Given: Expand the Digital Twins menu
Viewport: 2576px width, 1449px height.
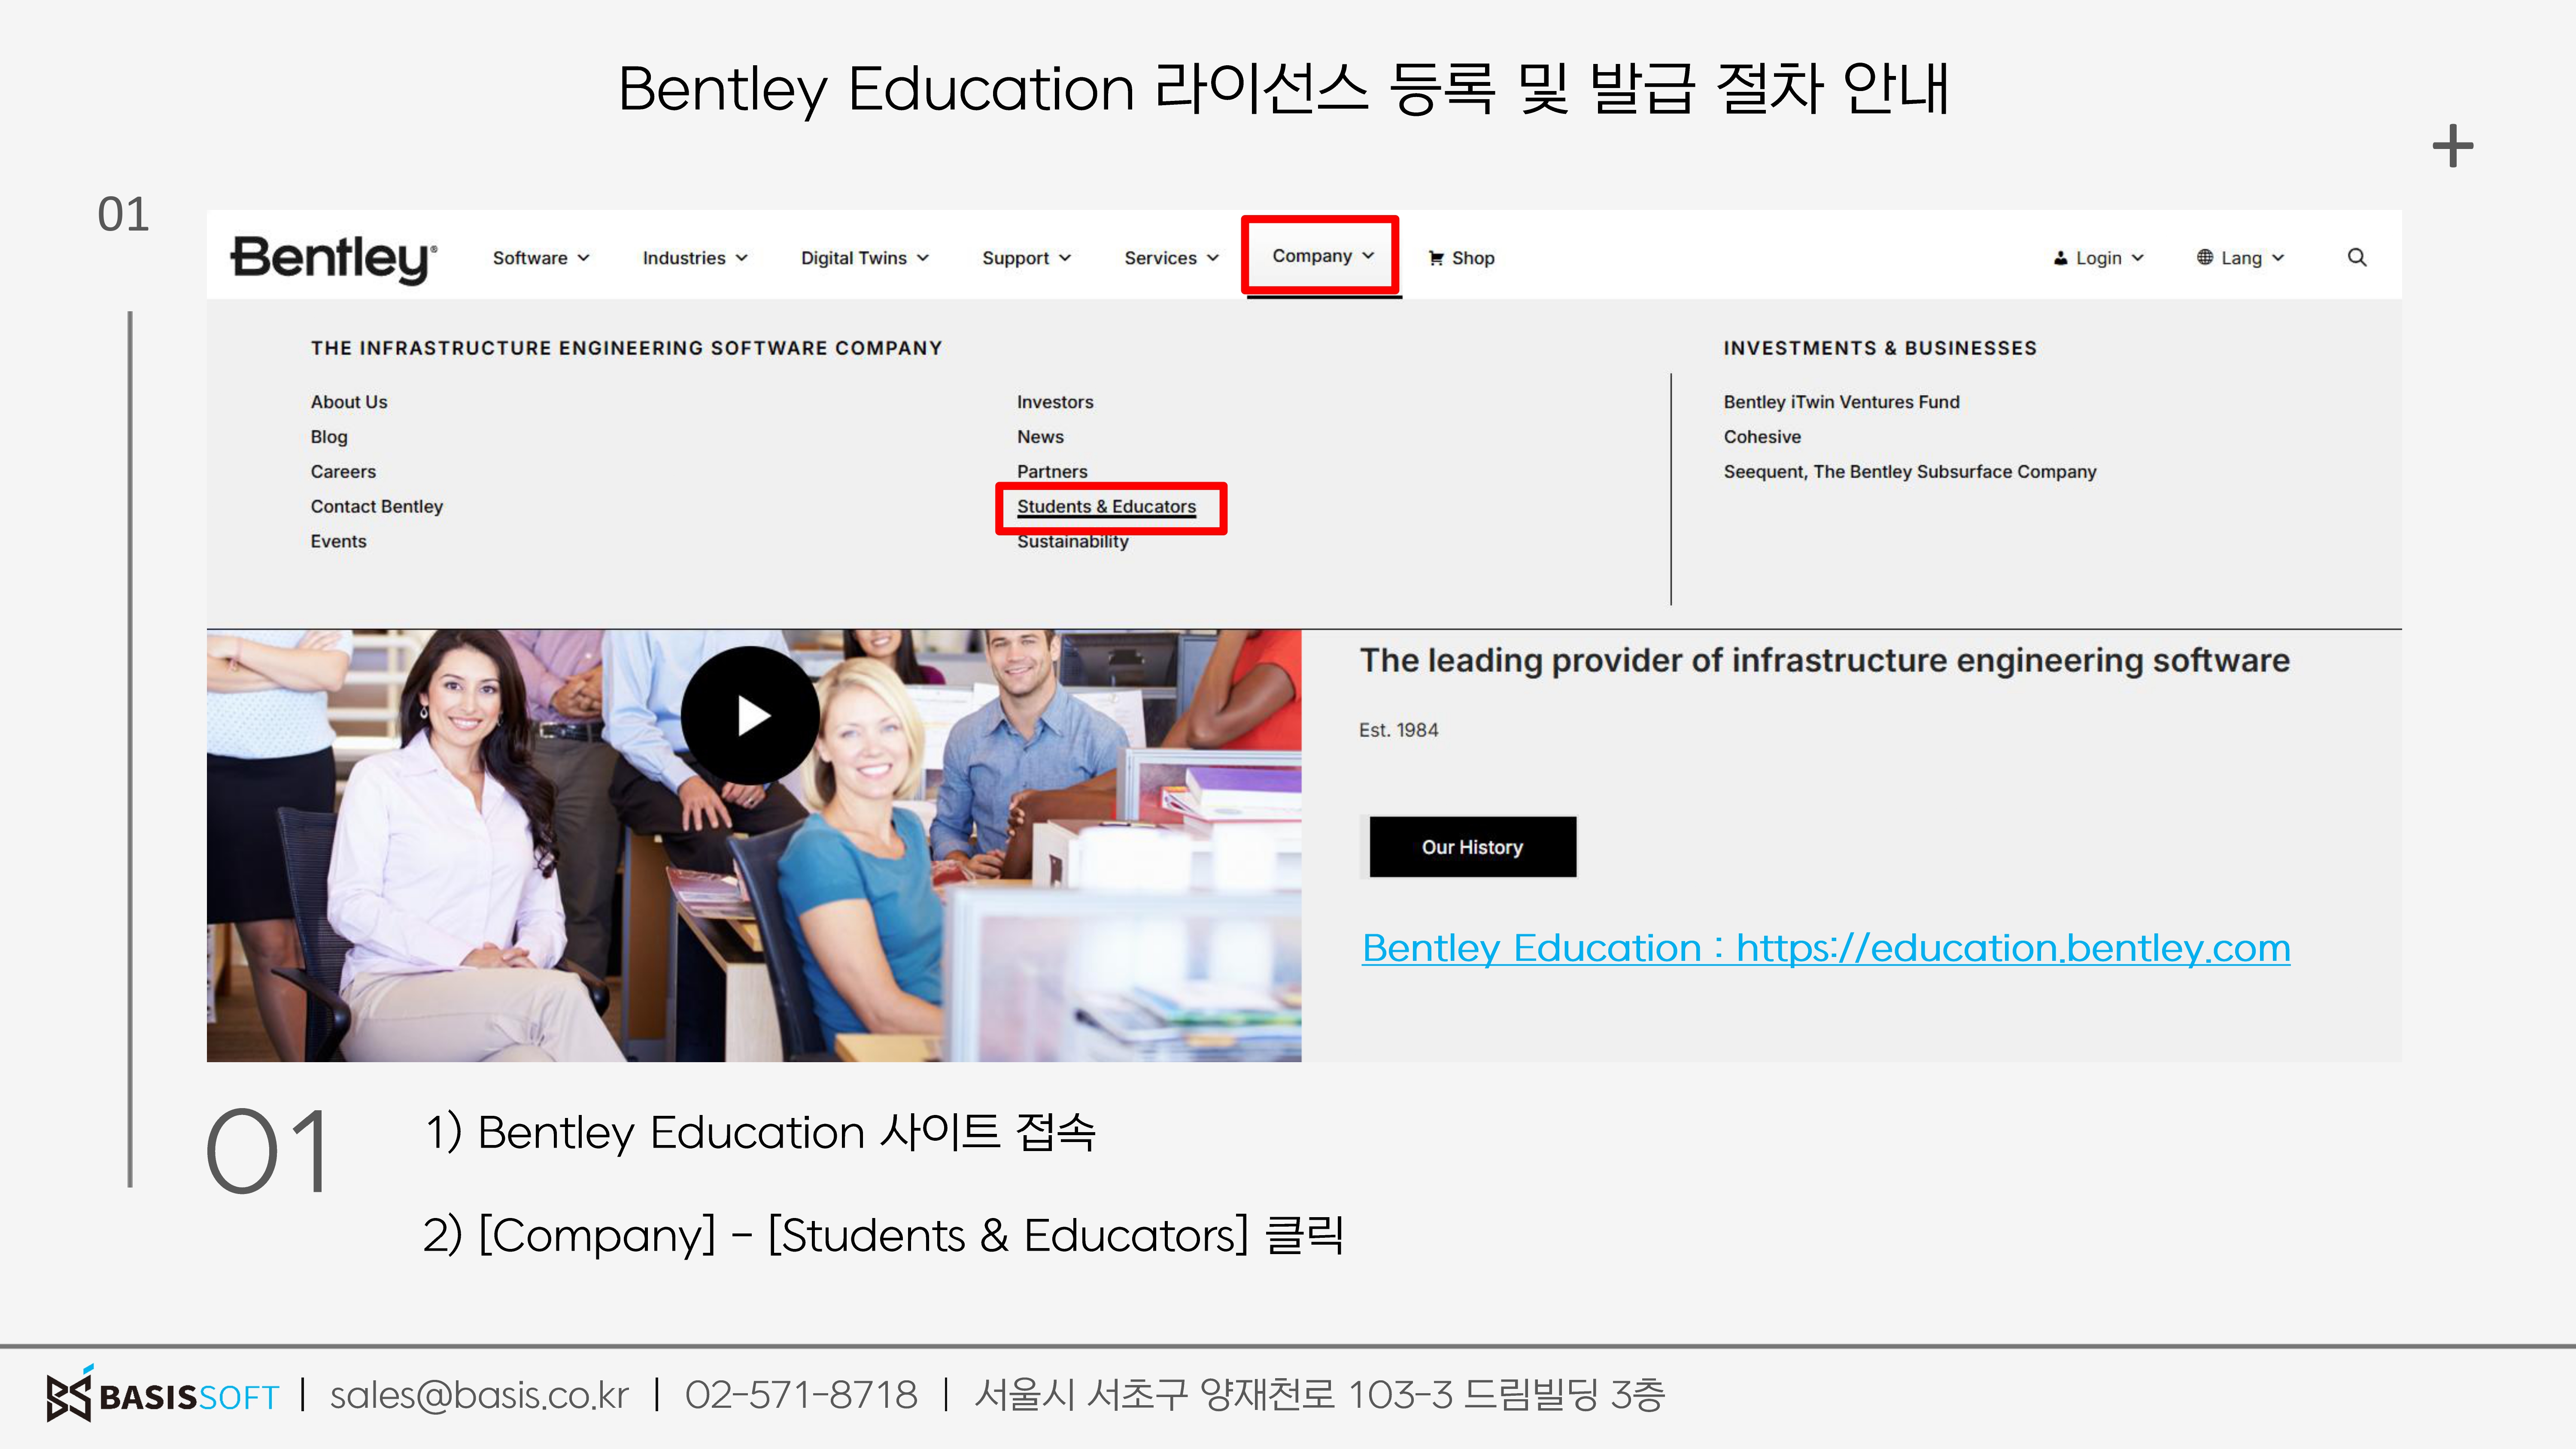Looking at the screenshot, I should point(865,258).
